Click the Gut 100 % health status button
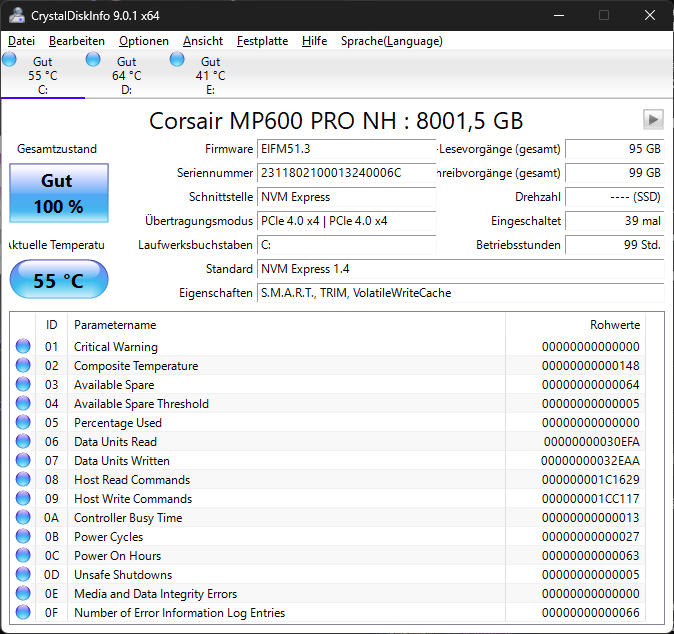The width and height of the screenshot is (674, 634). click(x=59, y=193)
